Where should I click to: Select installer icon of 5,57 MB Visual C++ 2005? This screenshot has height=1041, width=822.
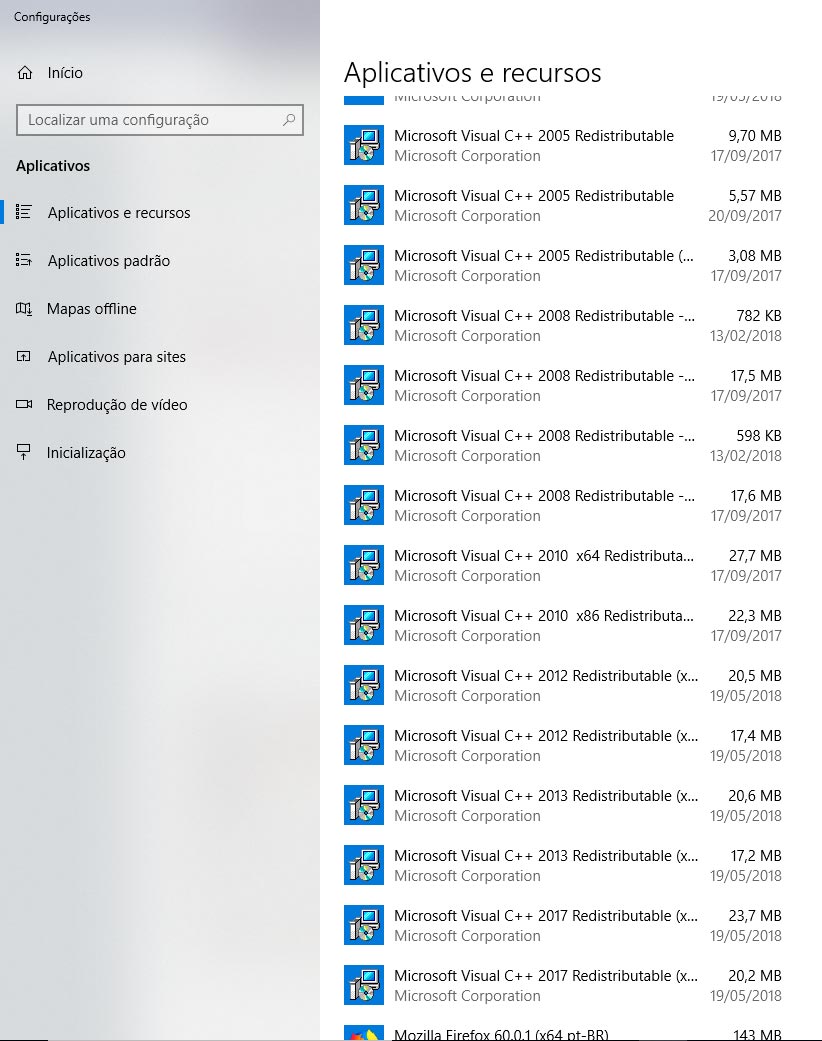click(364, 205)
